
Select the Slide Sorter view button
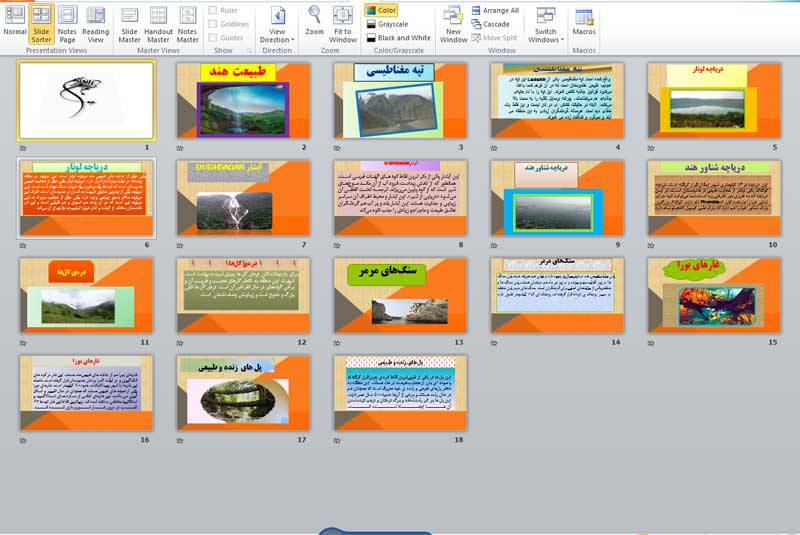click(41, 23)
